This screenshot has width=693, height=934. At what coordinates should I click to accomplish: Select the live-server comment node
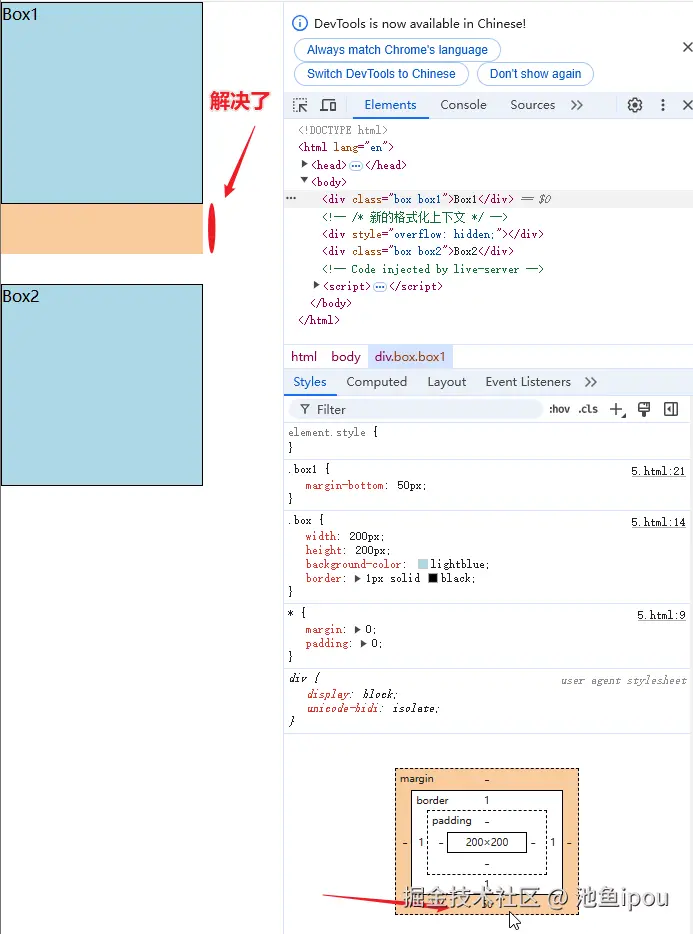[x=433, y=269]
